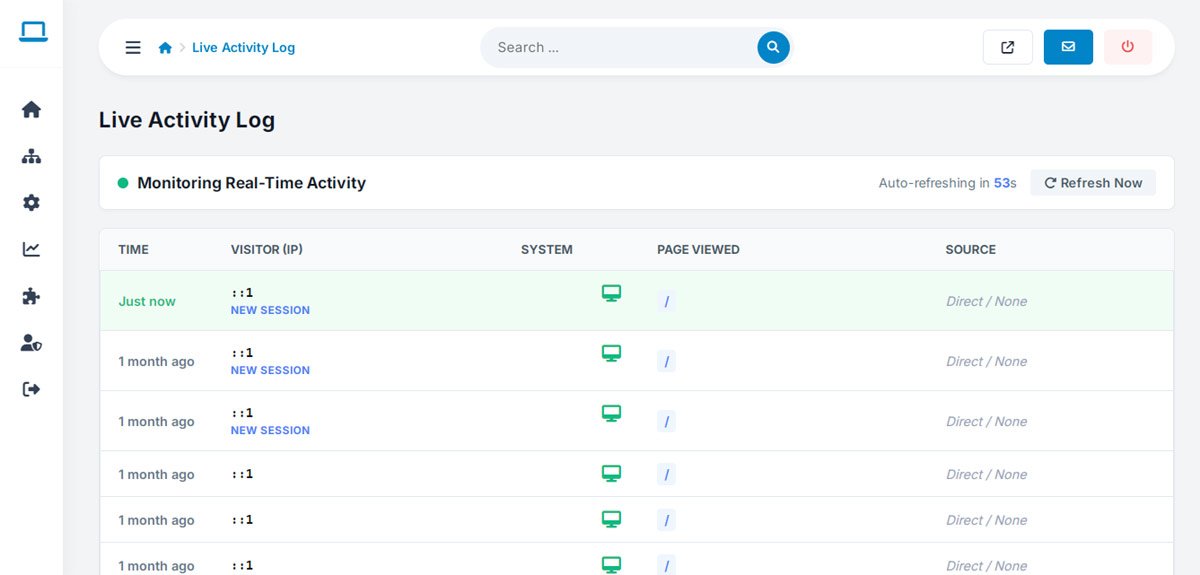
Task: Open page viewed slash in fourth row
Action: pyautogui.click(x=666, y=474)
